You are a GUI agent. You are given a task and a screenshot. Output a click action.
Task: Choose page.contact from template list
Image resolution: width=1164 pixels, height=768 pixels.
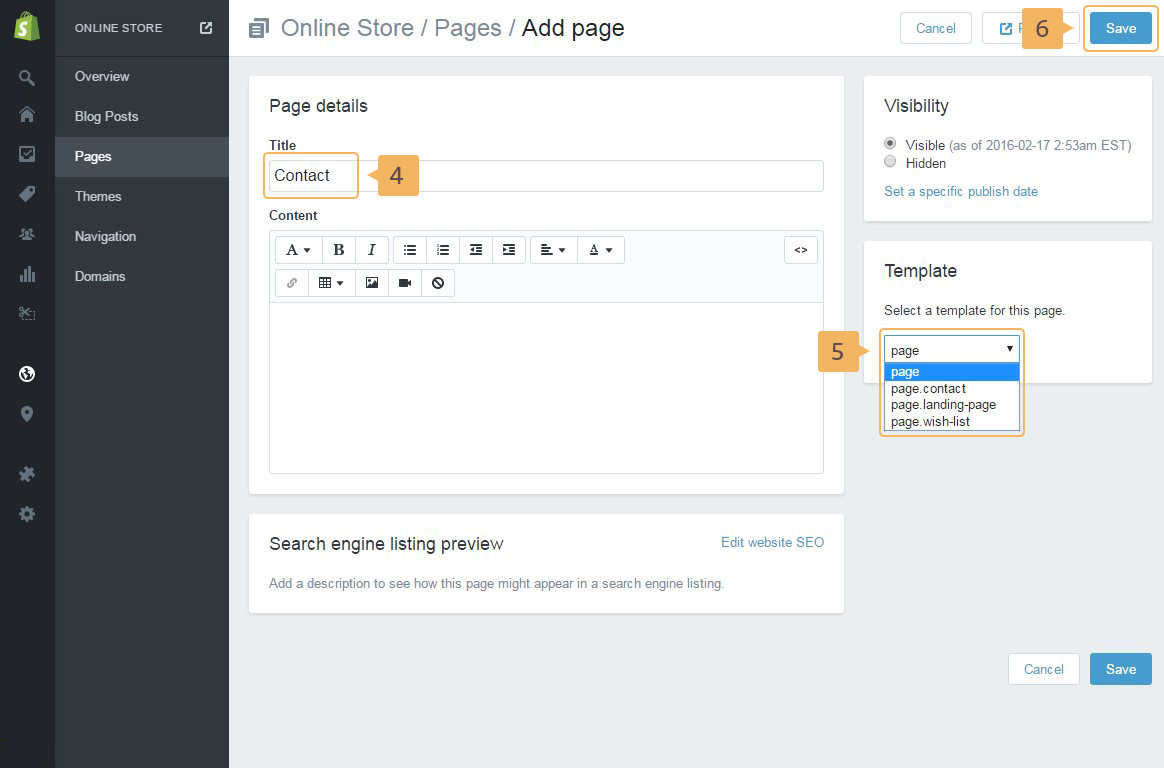click(x=928, y=389)
